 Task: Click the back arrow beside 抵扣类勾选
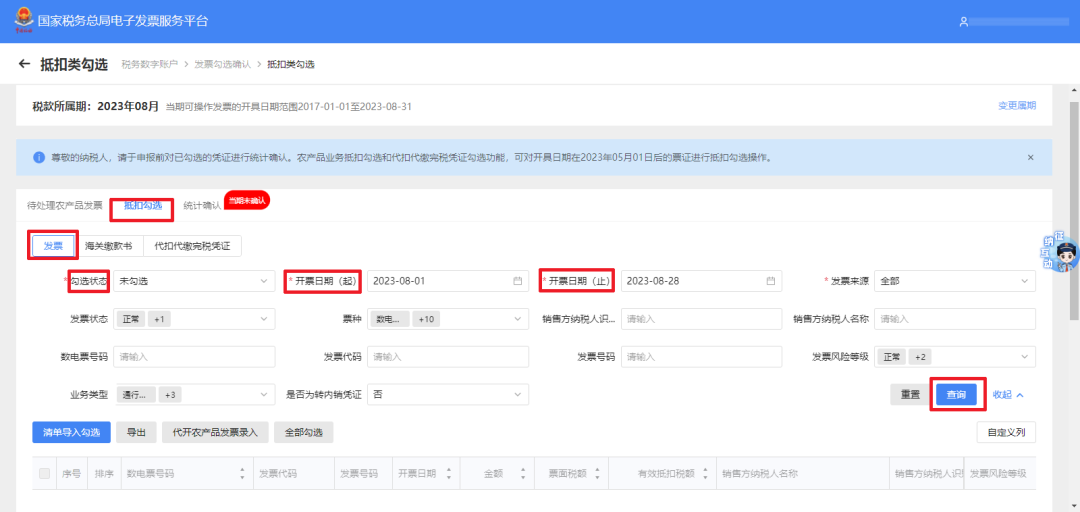[x=25, y=64]
